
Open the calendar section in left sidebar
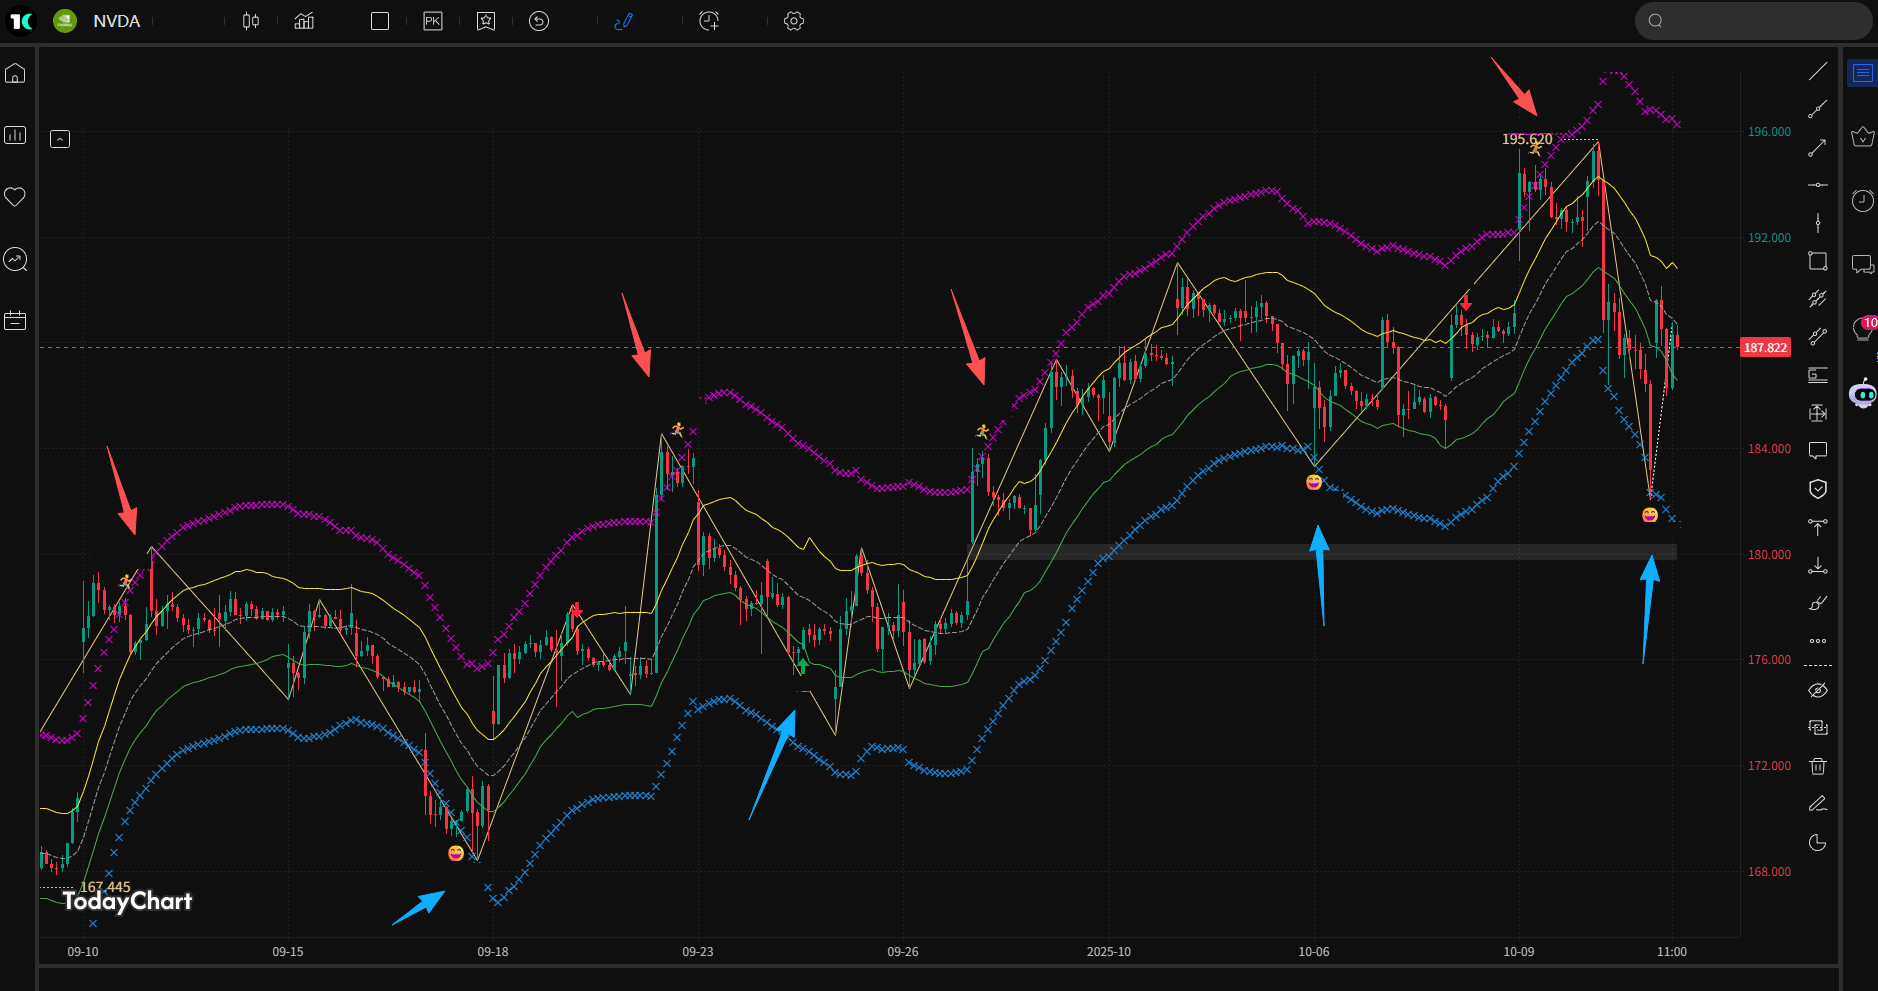click(15, 321)
